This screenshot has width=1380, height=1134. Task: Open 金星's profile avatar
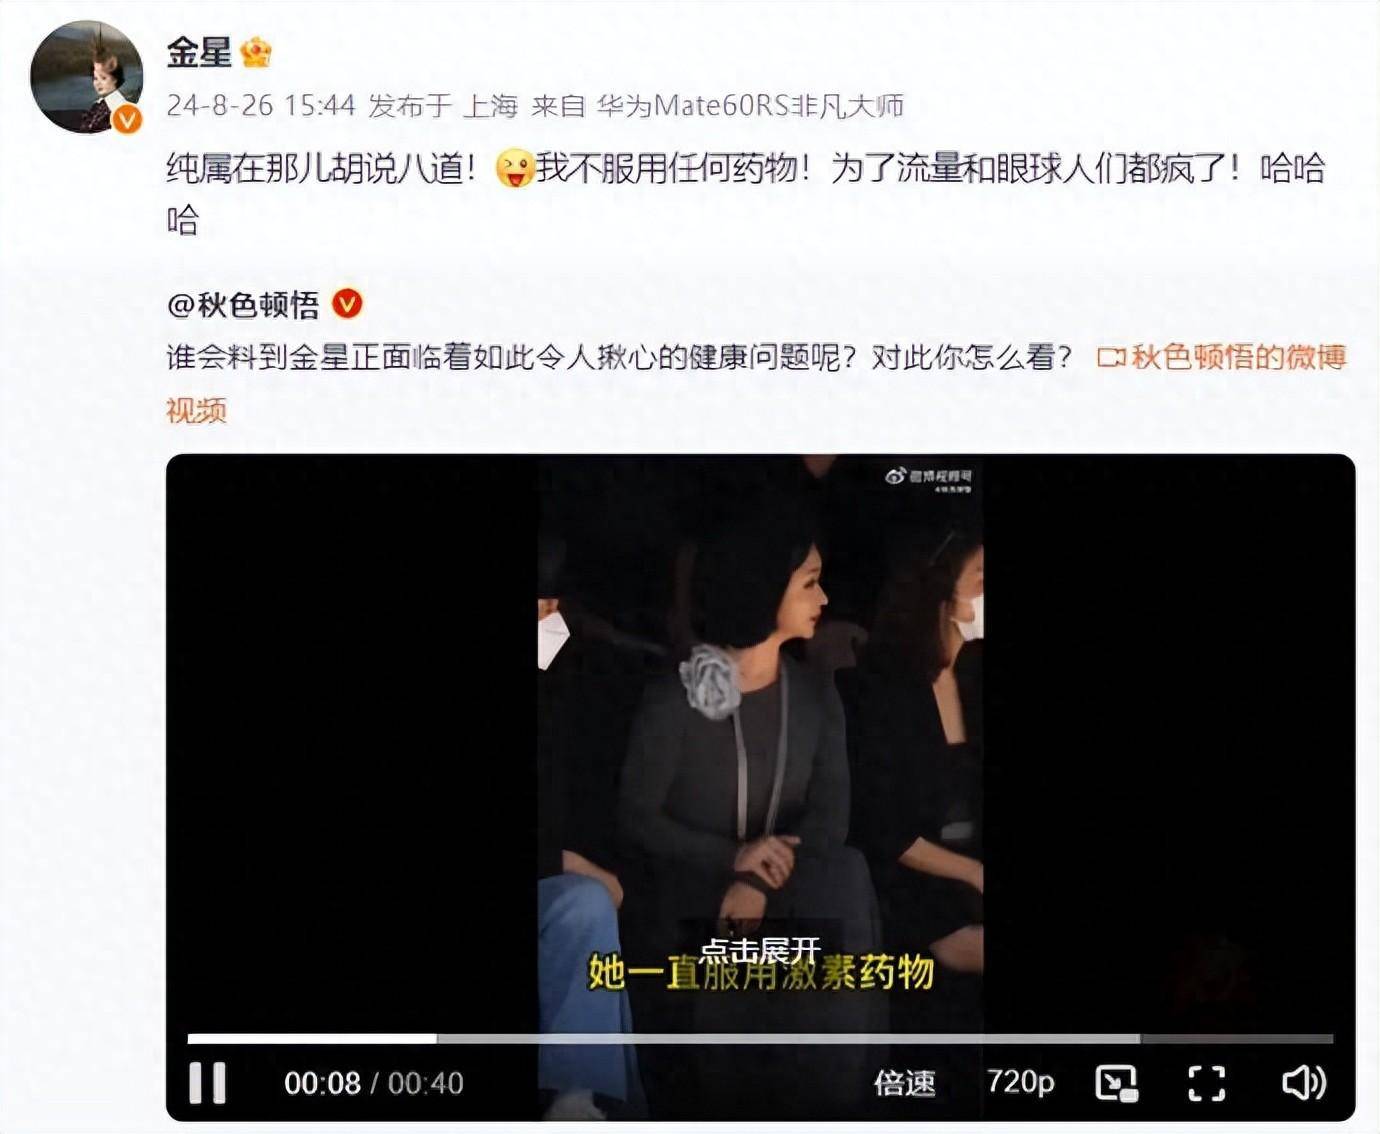point(86,77)
